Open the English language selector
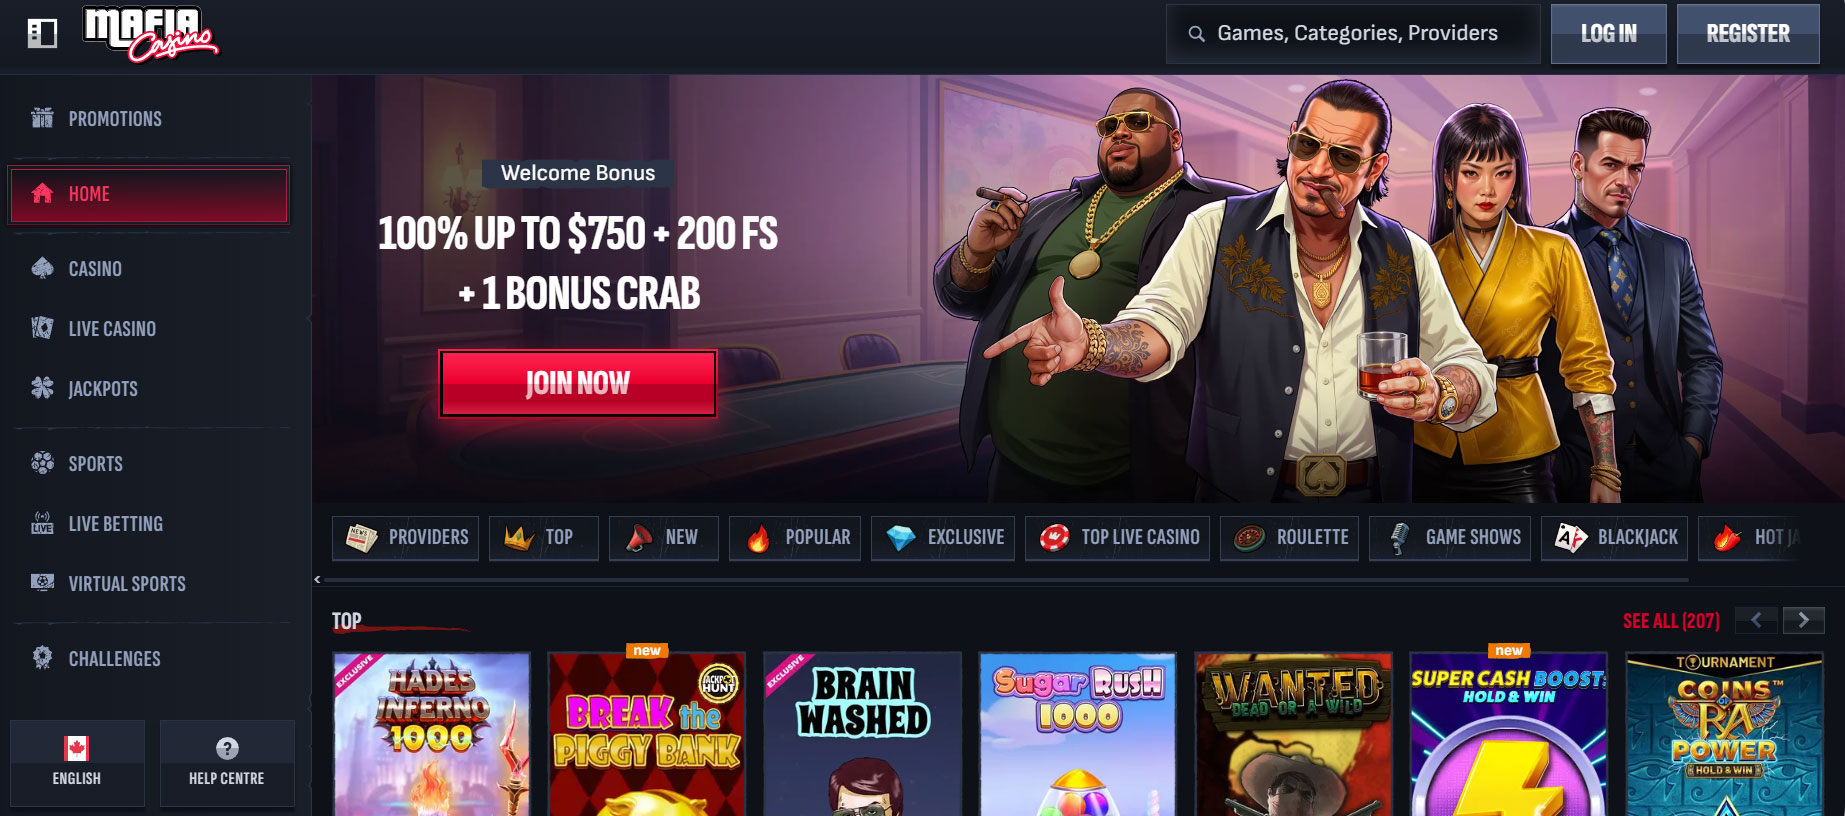The height and width of the screenshot is (816, 1845). click(x=77, y=763)
